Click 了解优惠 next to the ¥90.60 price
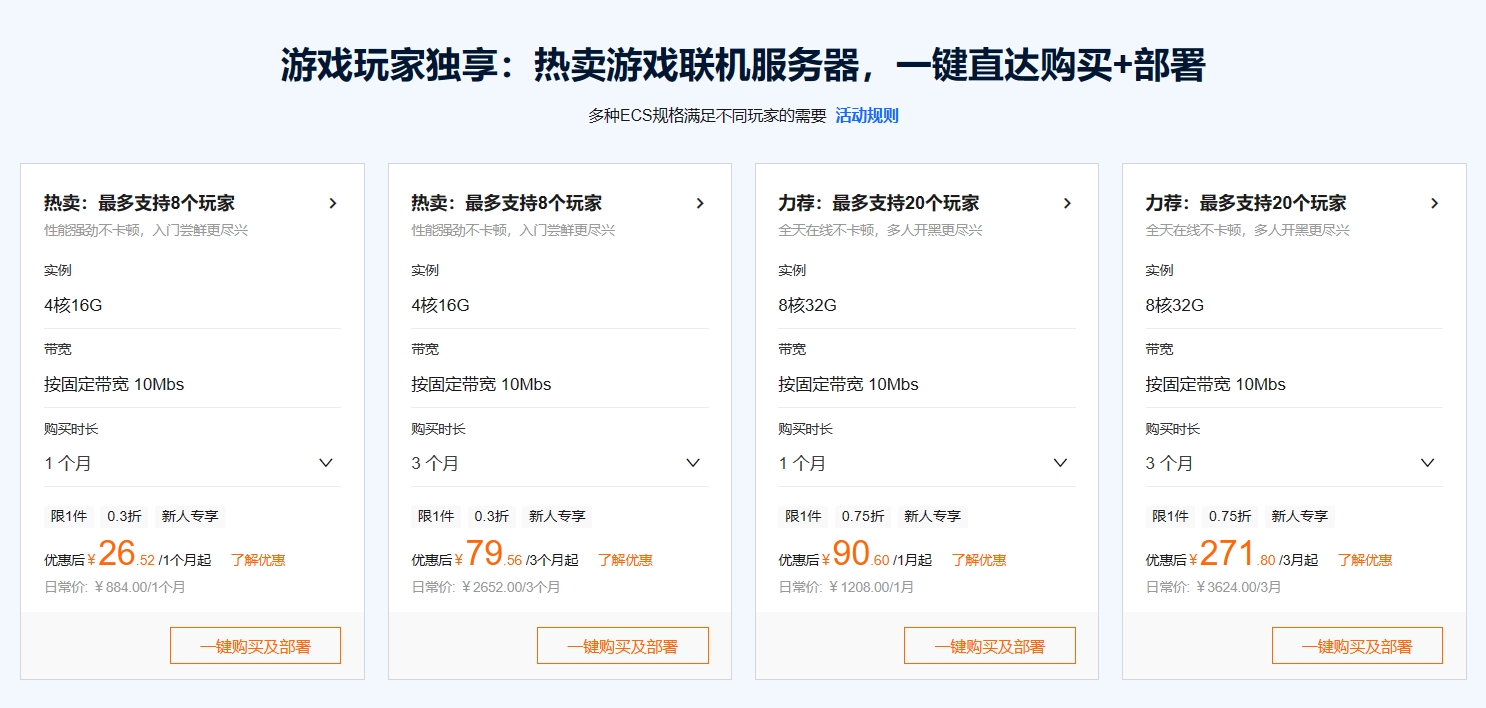Image resolution: width=1486 pixels, height=708 pixels. 979,560
